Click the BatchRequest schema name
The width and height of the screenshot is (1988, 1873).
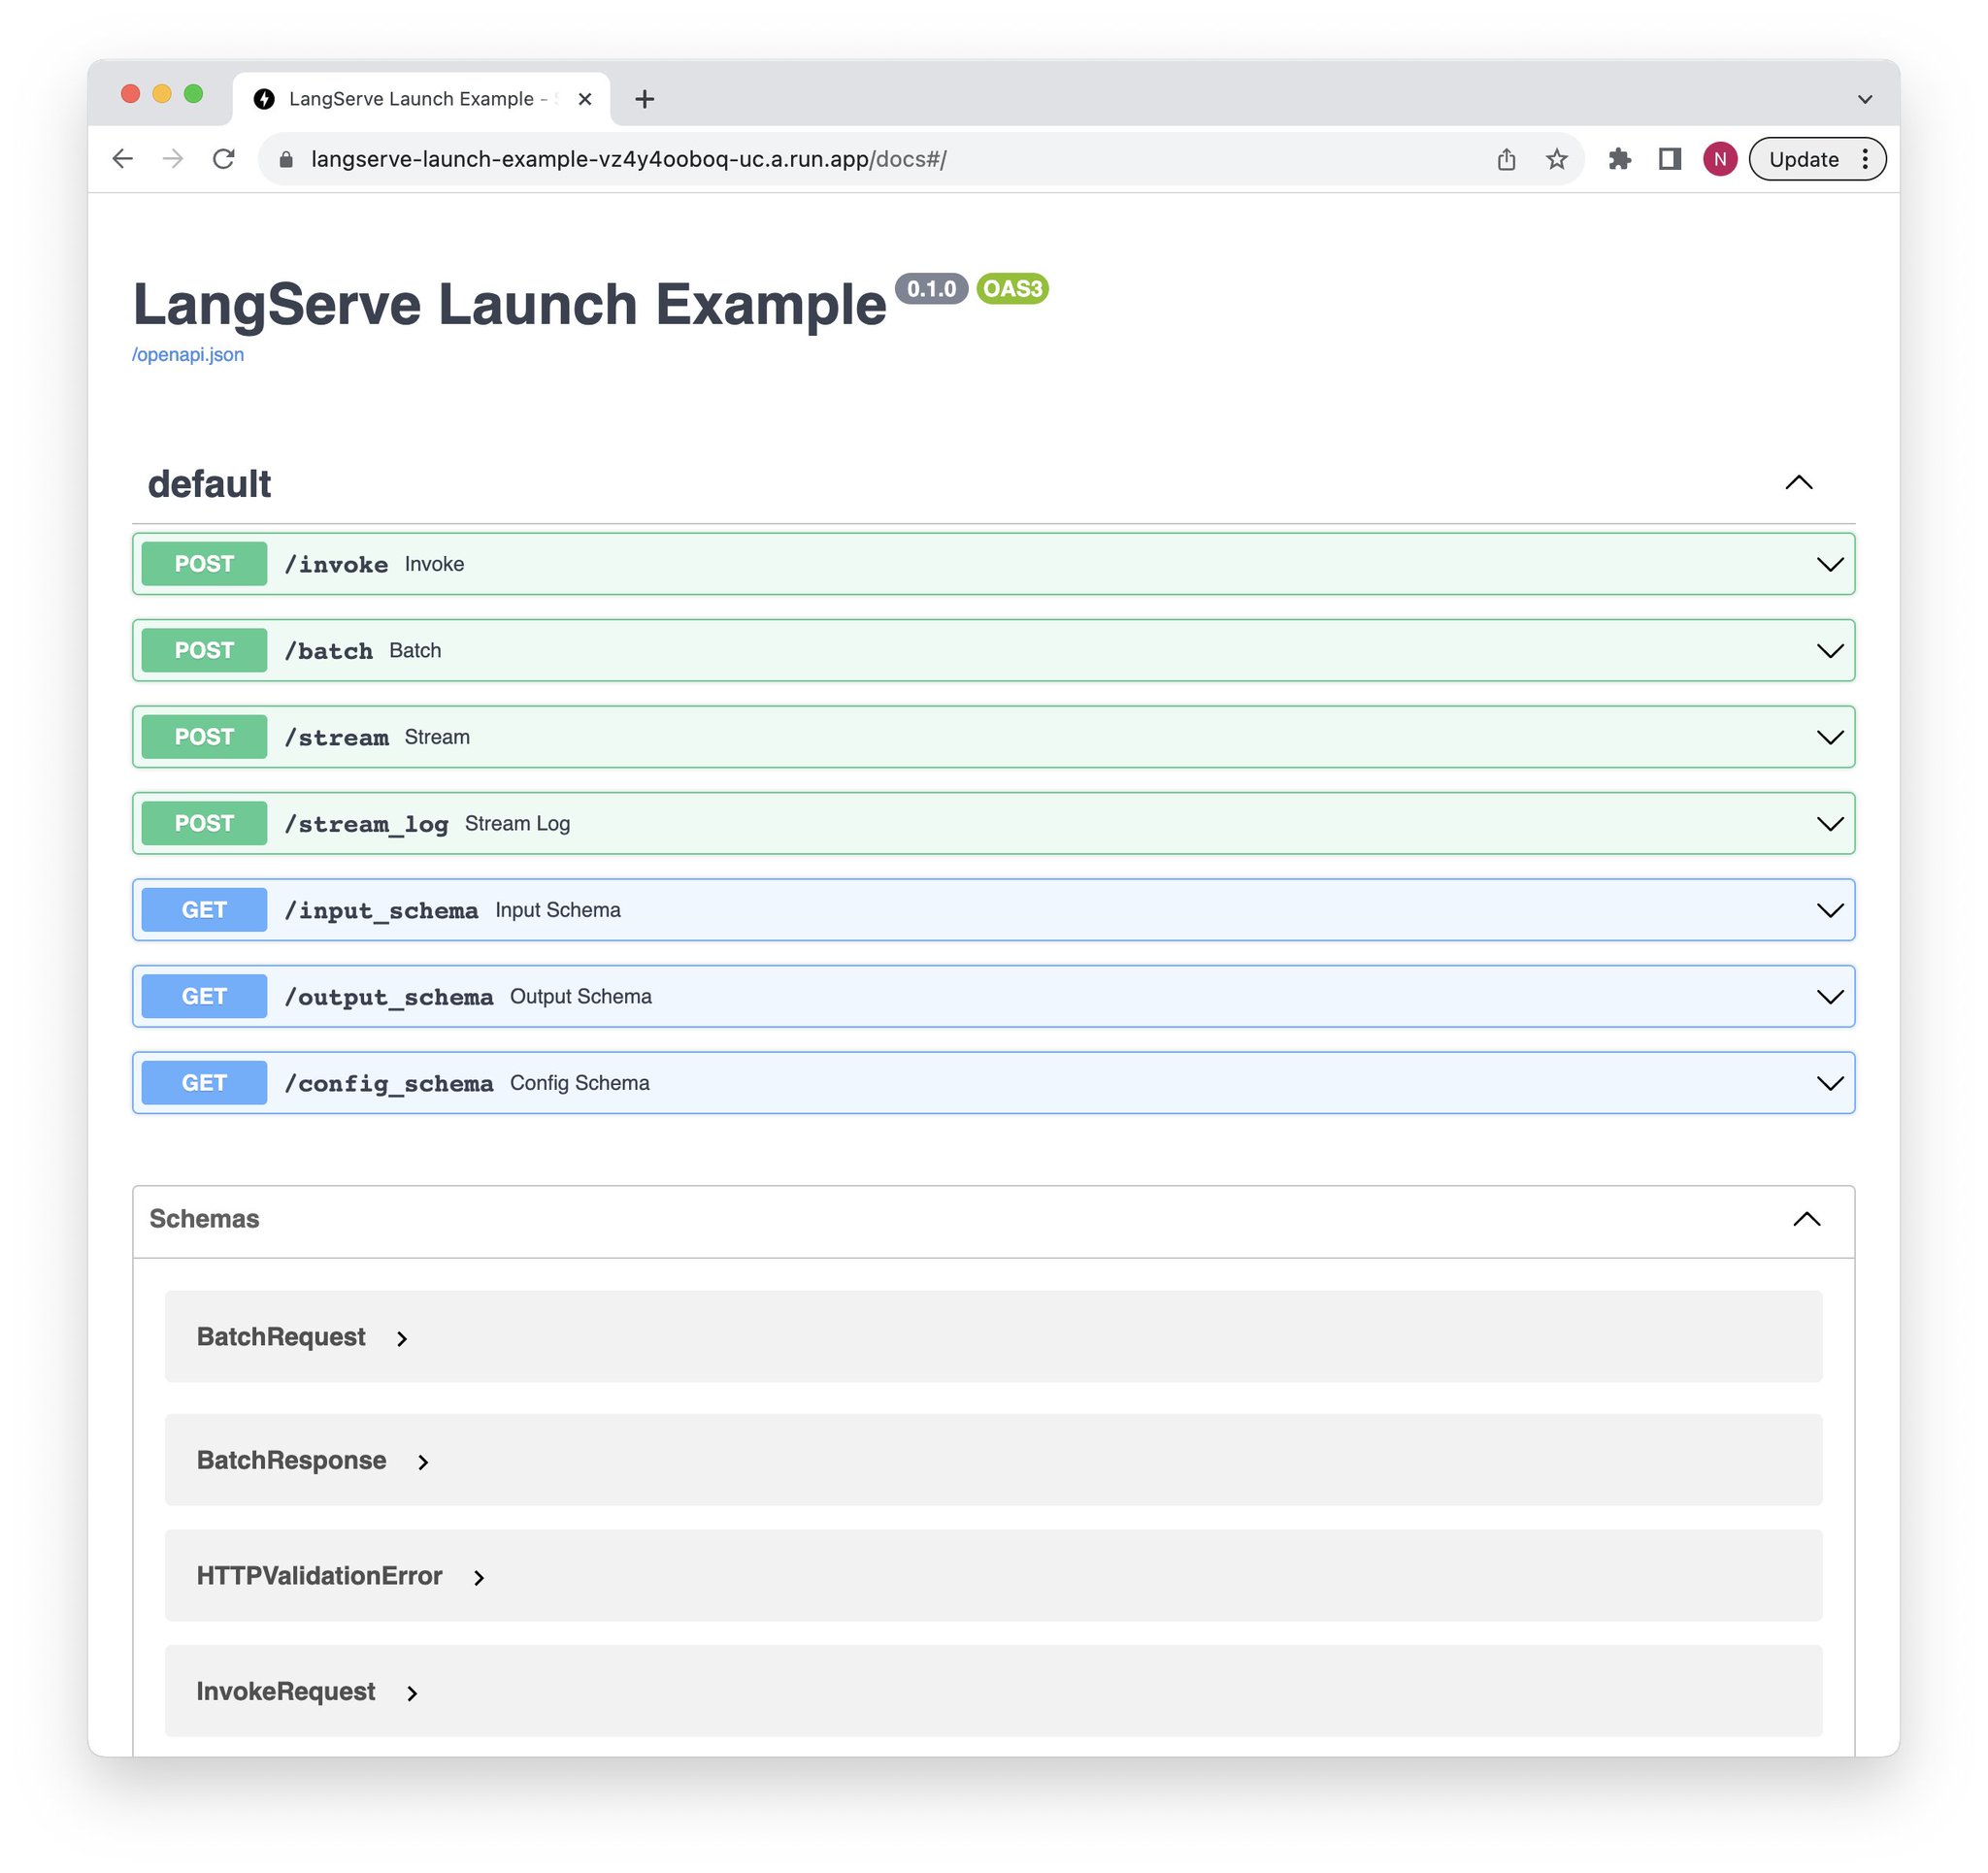281,1337
